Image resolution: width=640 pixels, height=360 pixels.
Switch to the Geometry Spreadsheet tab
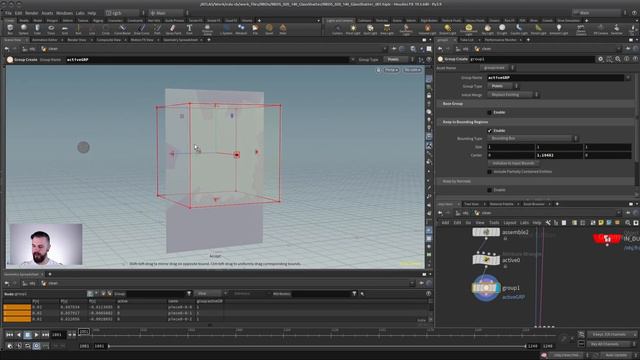180,40
